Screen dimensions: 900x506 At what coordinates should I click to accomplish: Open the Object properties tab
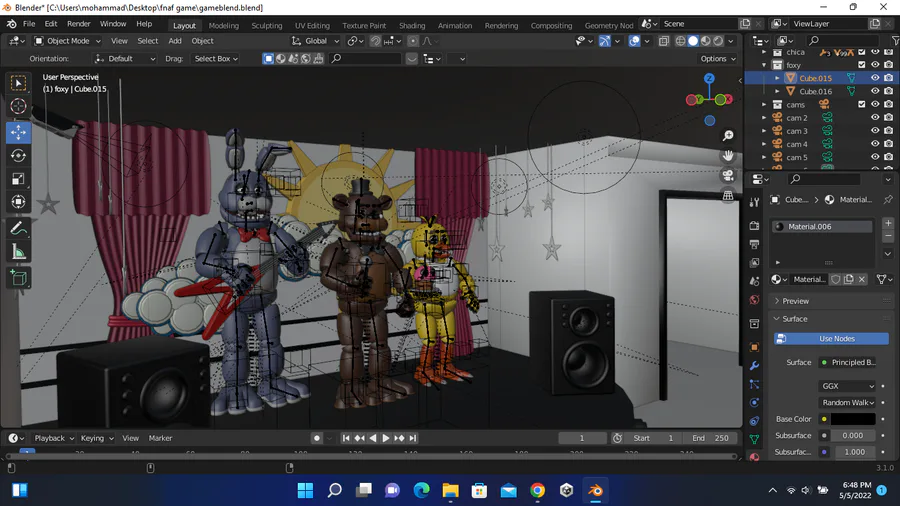(x=754, y=347)
